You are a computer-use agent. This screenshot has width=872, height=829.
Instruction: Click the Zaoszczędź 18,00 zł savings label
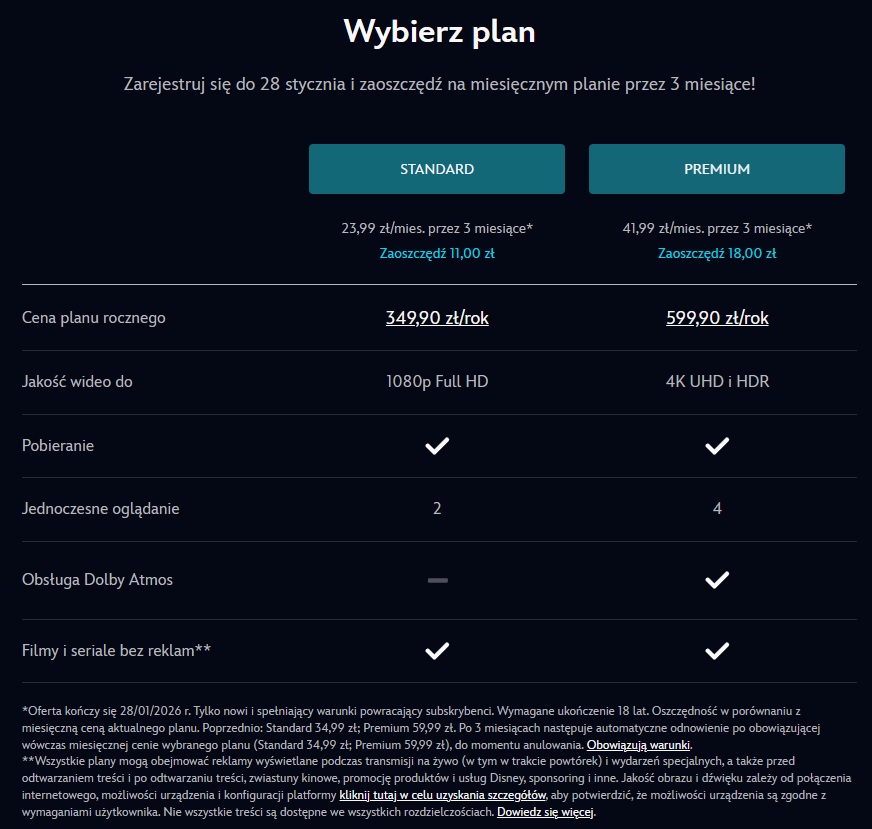coord(716,253)
